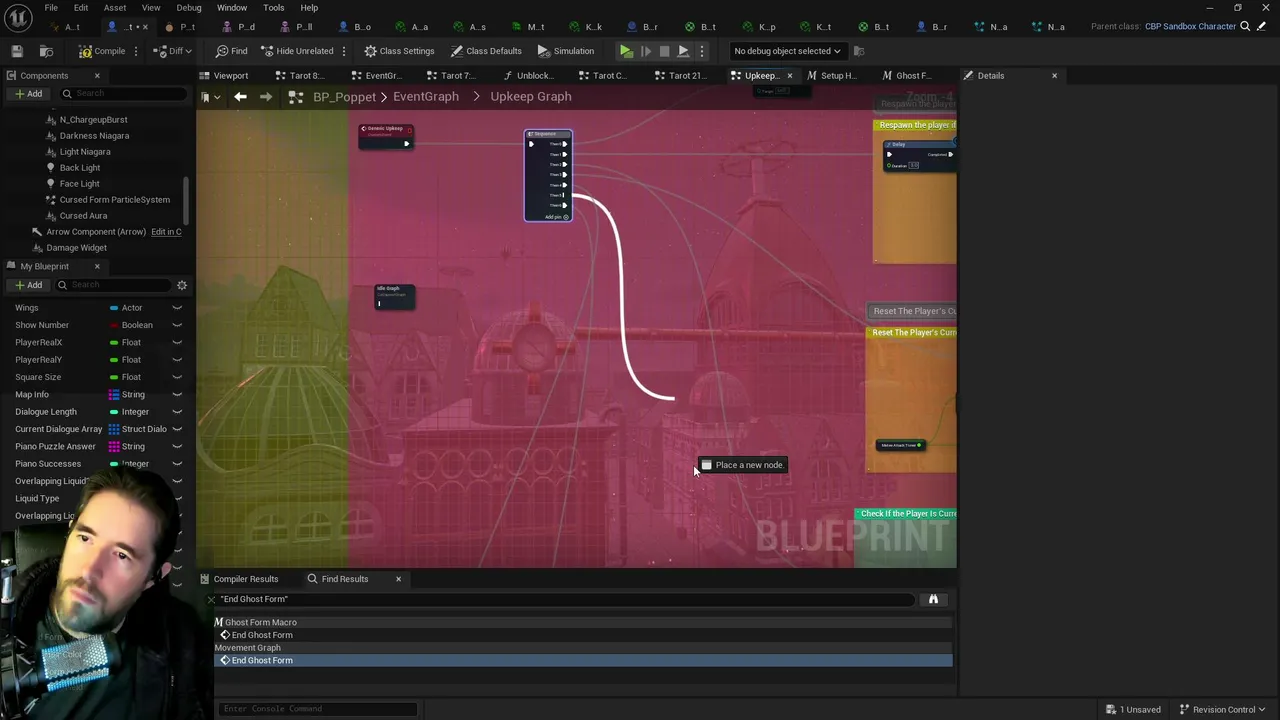The width and height of the screenshot is (1280, 720).
Task: Save the current blueprint asset
Action: click(x=17, y=51)
